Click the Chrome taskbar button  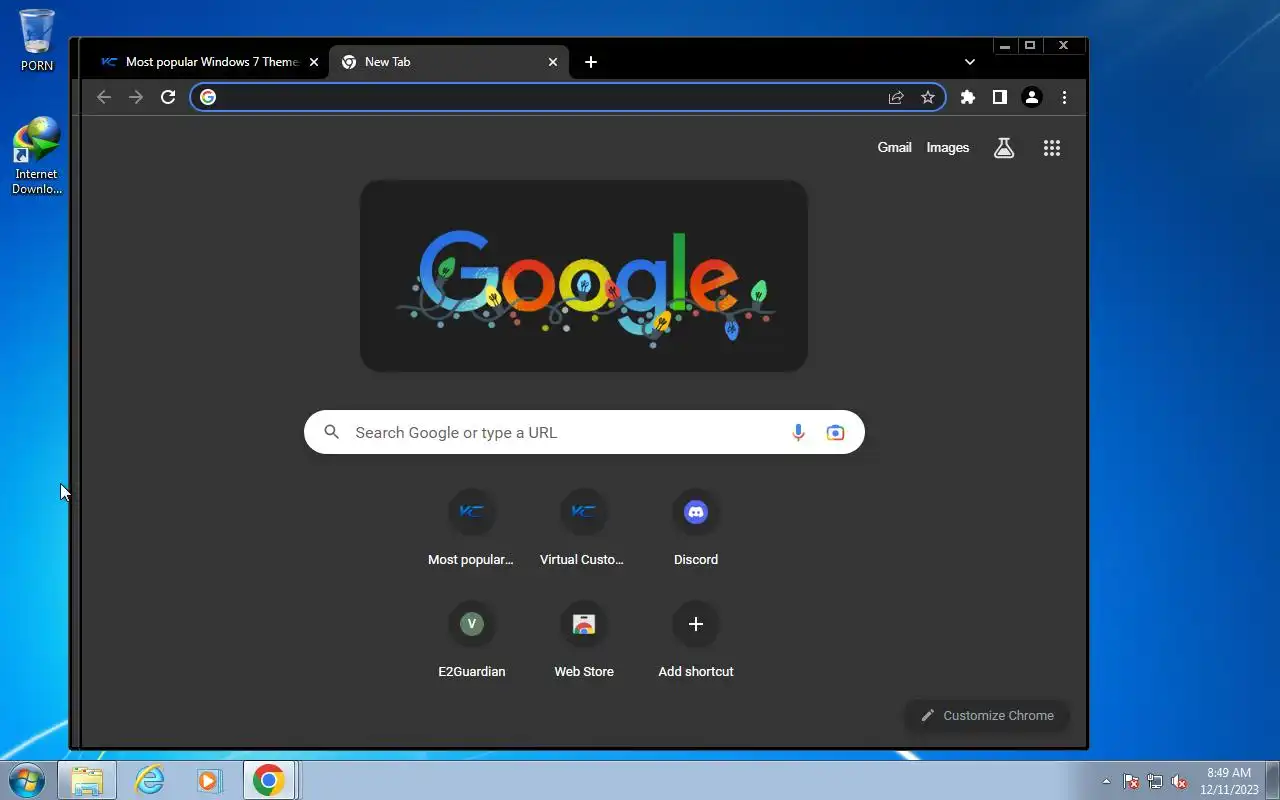[x=268, y=781]
